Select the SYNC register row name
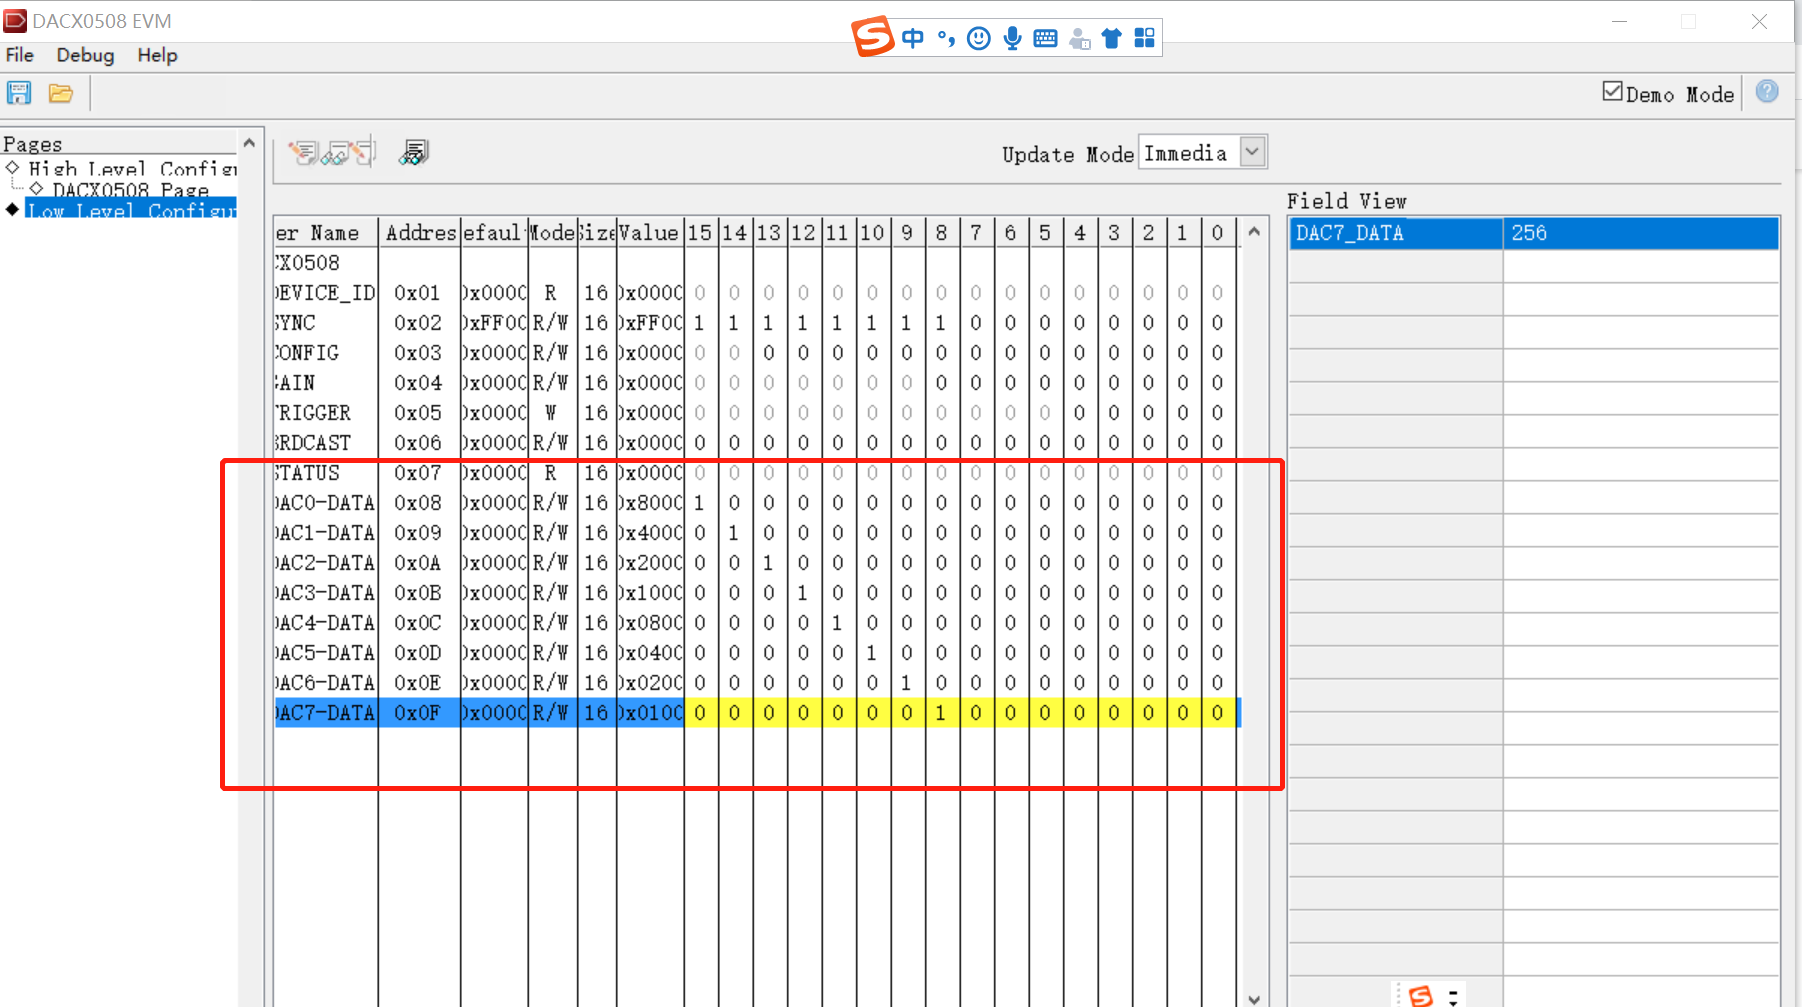This screenshot has height=1007, width=1802. click(326, 323)
